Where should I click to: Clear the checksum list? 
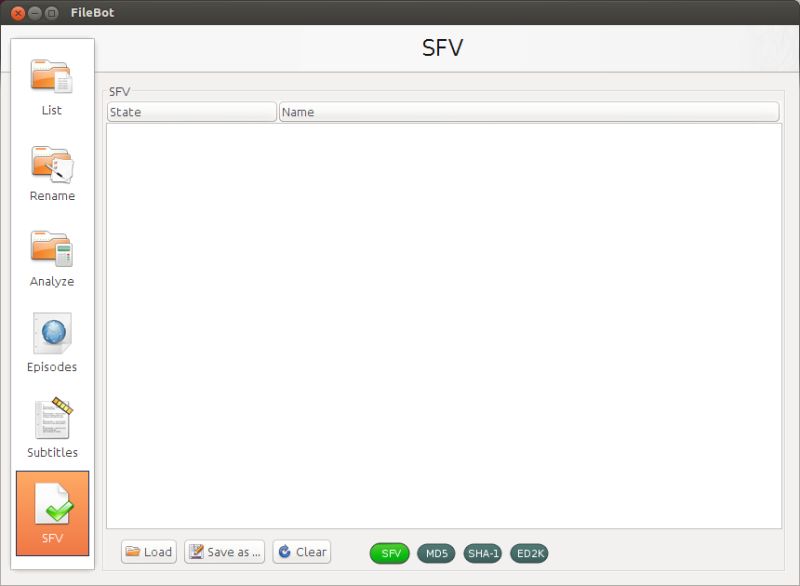tap(301, 551)
